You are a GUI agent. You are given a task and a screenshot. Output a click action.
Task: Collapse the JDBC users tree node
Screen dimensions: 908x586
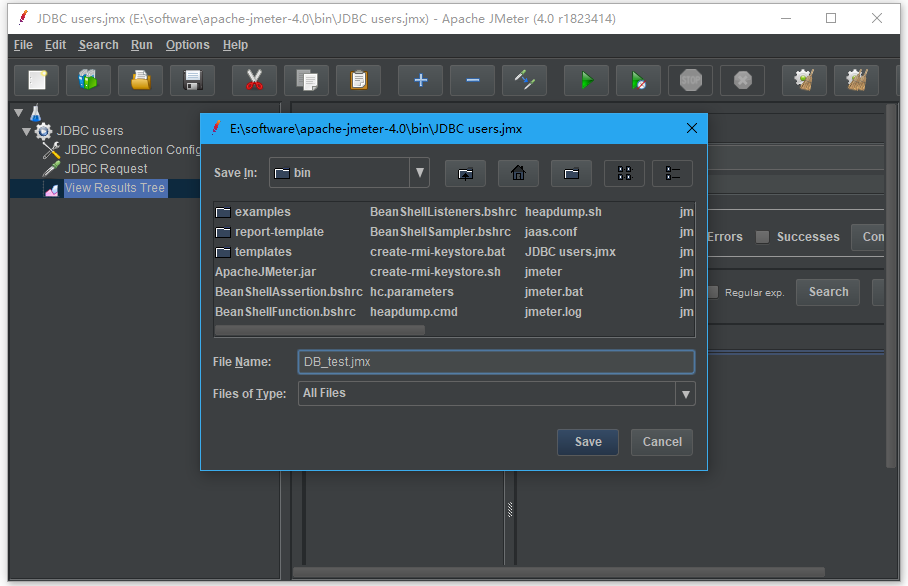(26, 131)
